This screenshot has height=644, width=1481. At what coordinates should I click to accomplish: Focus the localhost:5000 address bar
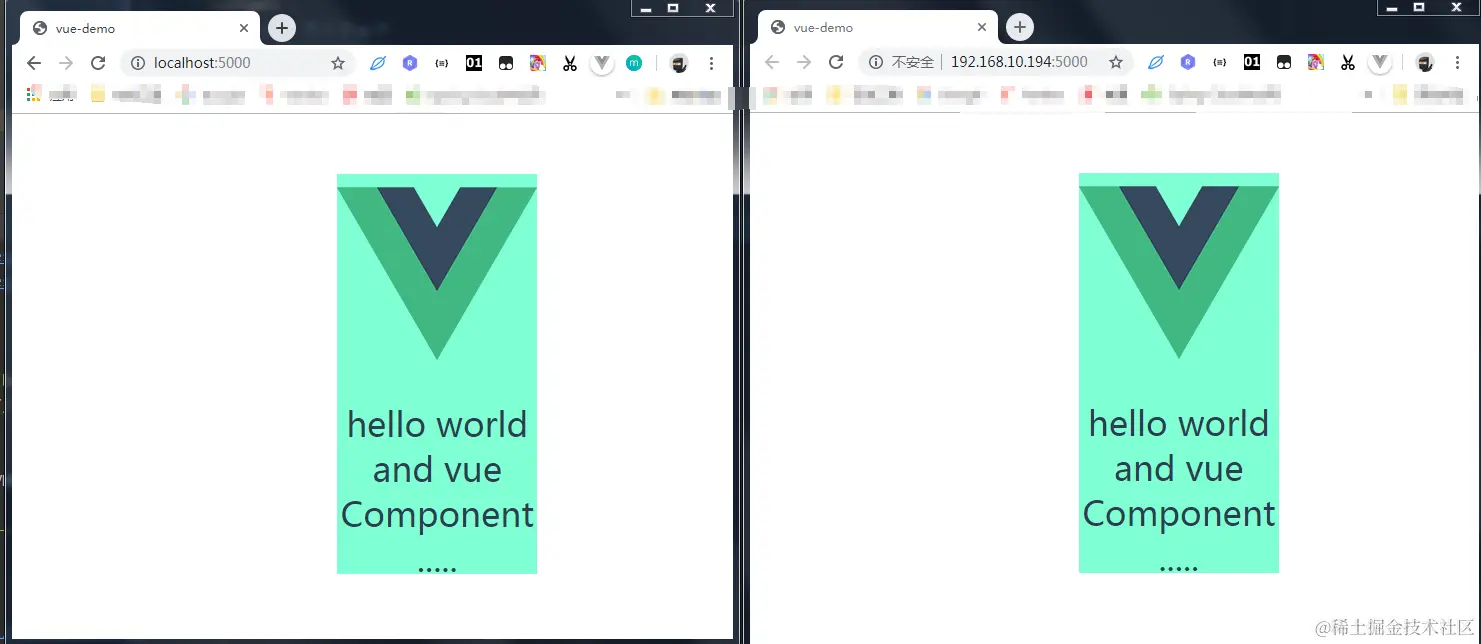pos(240,63)
